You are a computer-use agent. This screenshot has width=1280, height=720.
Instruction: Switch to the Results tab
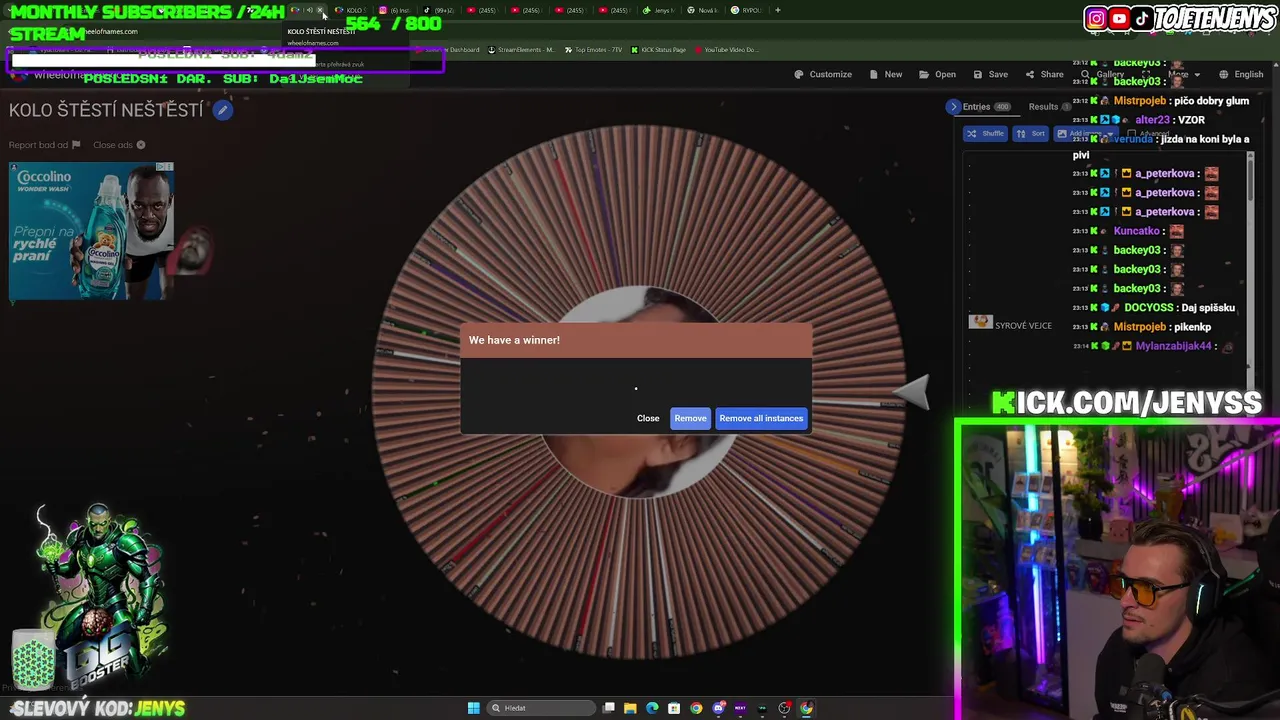1049,106
